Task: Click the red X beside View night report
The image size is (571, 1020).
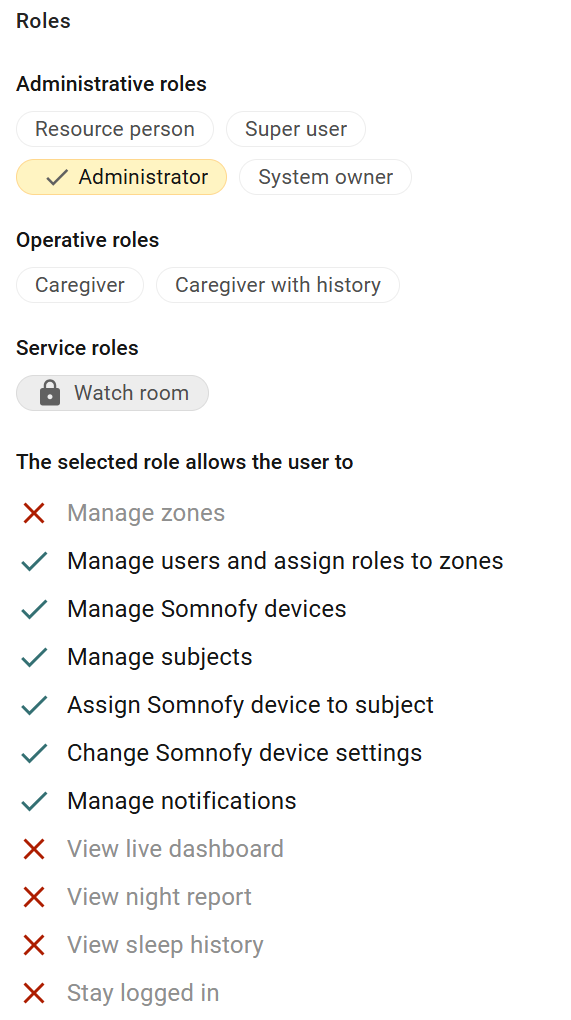Action: (x=34, y=897)
